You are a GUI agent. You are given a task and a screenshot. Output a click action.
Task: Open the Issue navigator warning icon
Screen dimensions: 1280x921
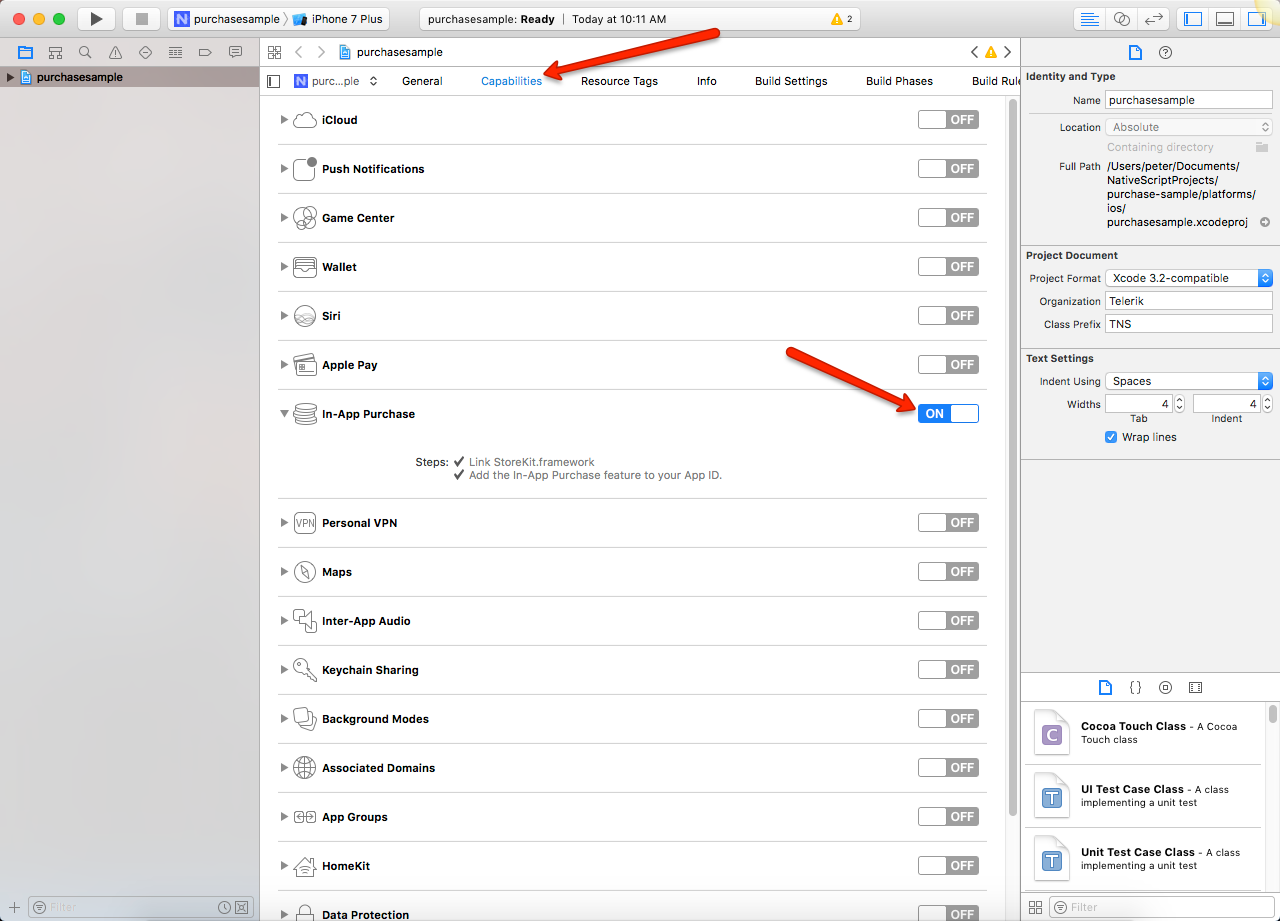[115, 52]
